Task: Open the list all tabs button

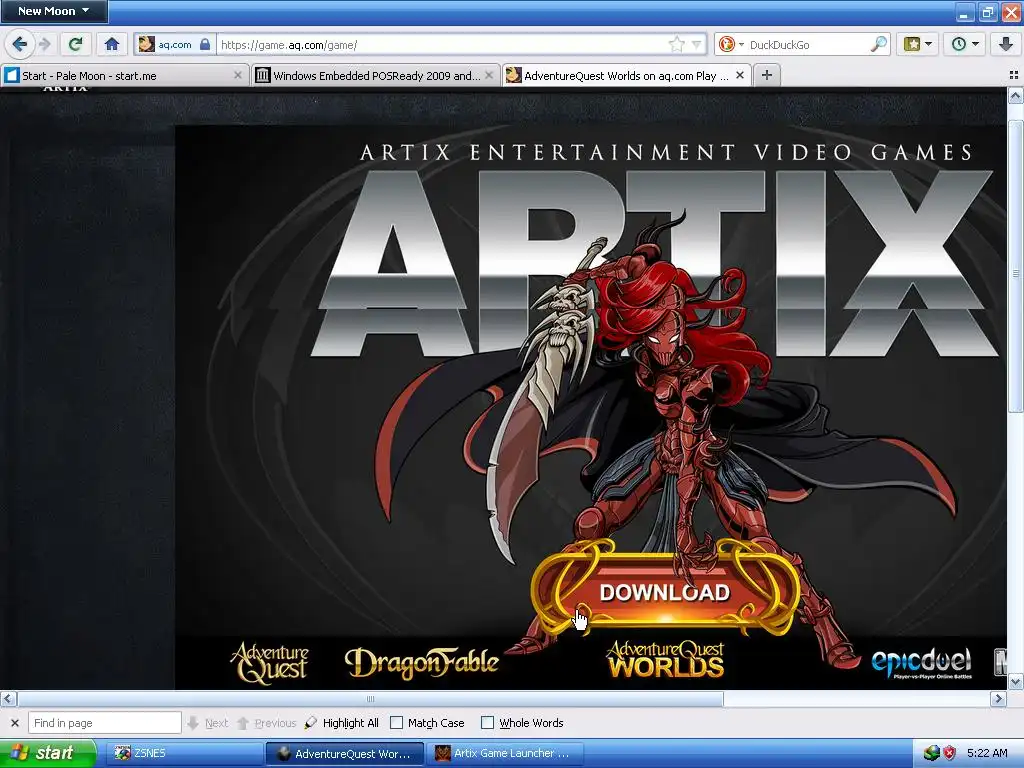Action: tap(1014, 75)
